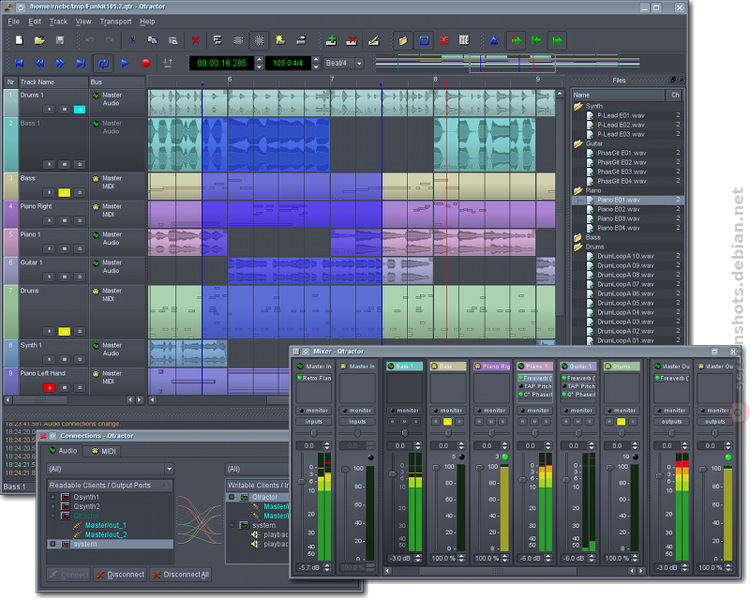
Task: Toggle the yellow mute button on Bass track
Action: [x=64, y=193]
